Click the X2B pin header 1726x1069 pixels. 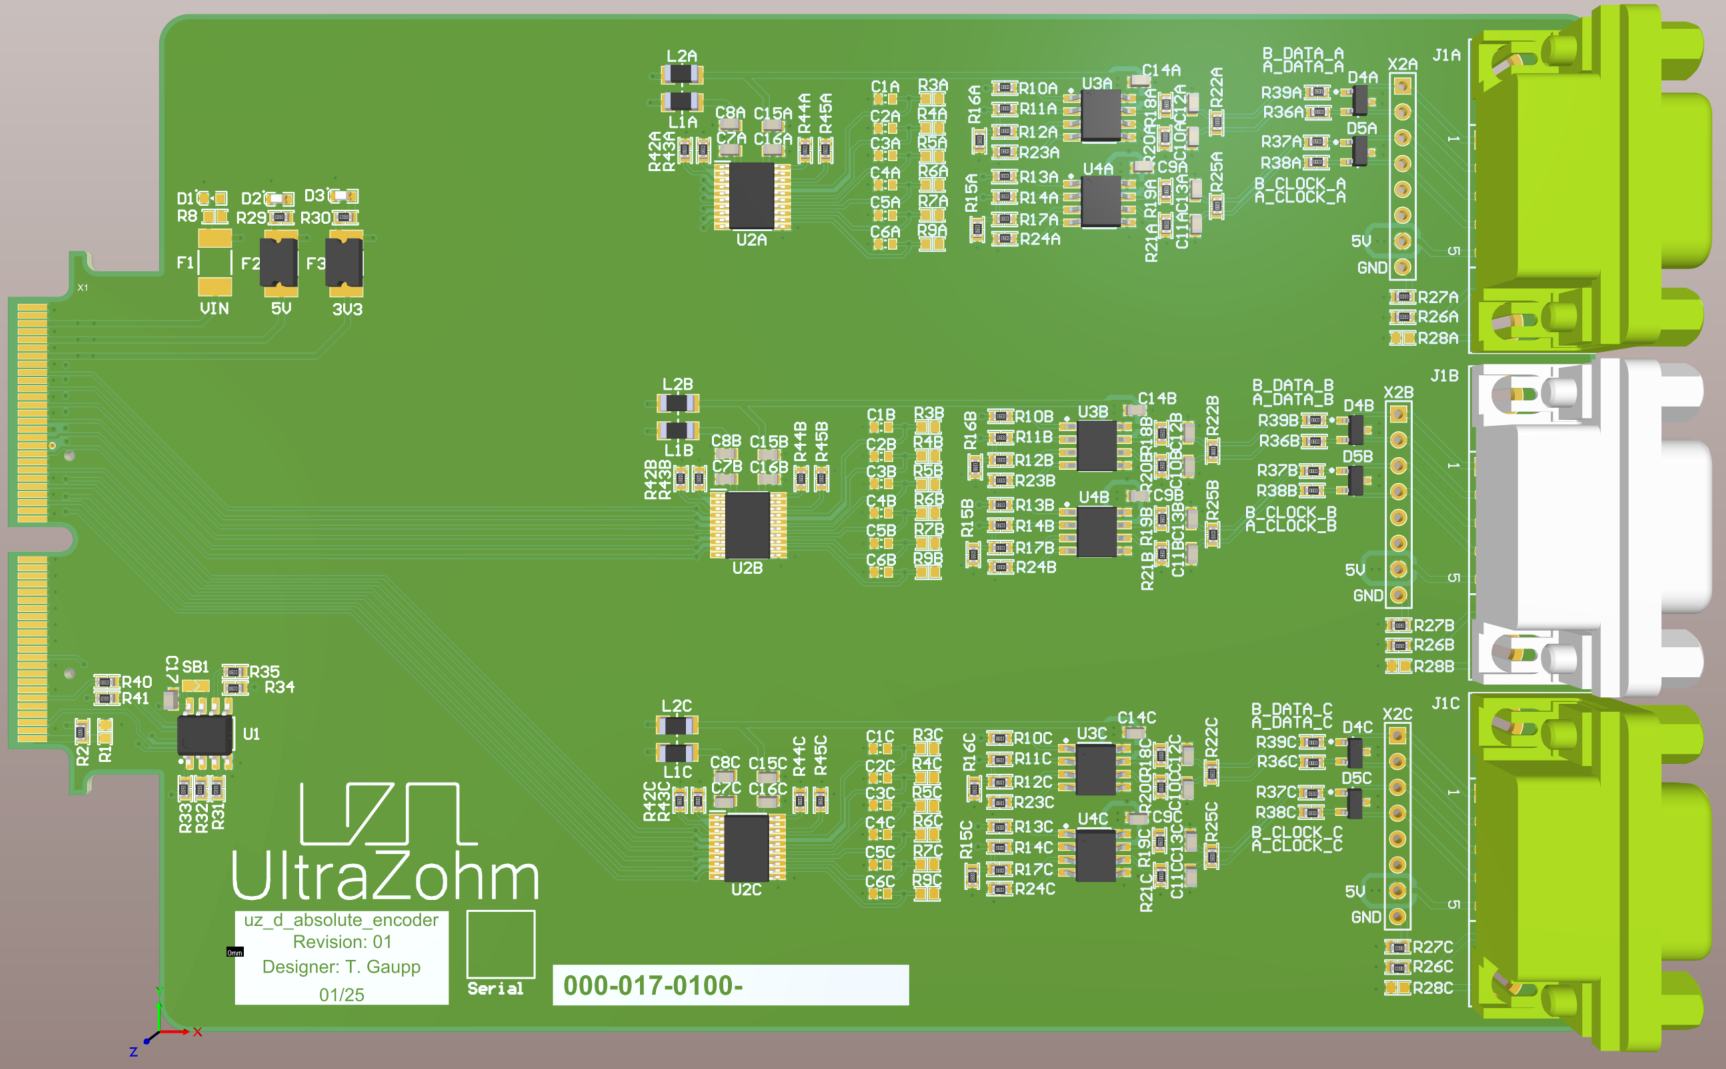pos(1399,505)
